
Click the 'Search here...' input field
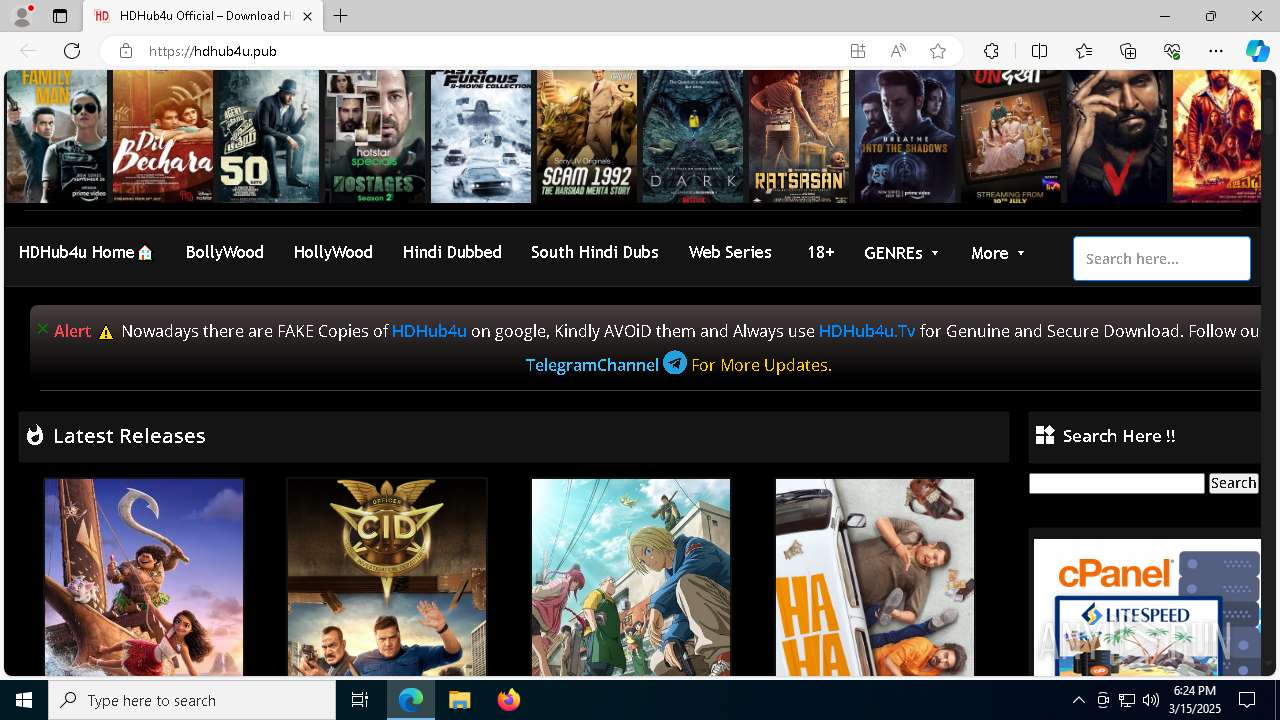(1161, 259)
